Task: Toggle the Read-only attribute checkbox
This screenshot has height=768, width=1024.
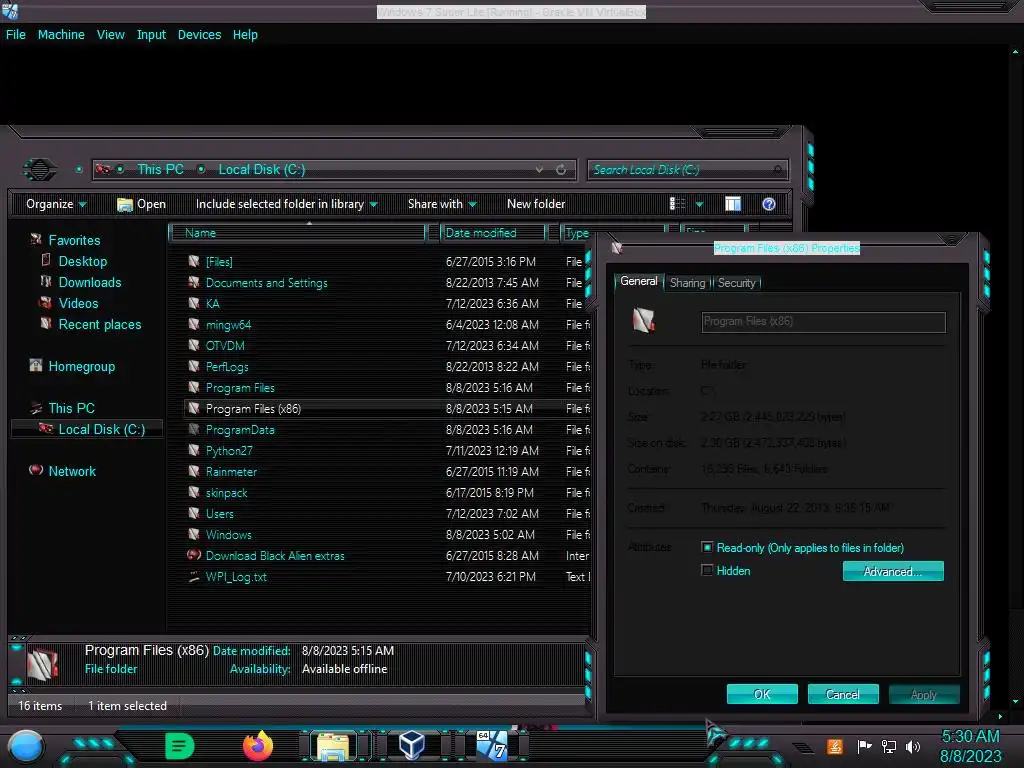Action: [x=707, y=547]
